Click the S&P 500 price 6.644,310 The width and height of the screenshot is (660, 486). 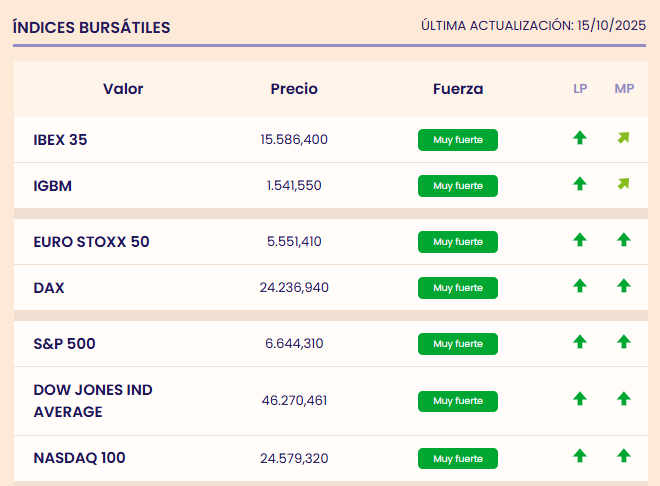coord(294,344)
